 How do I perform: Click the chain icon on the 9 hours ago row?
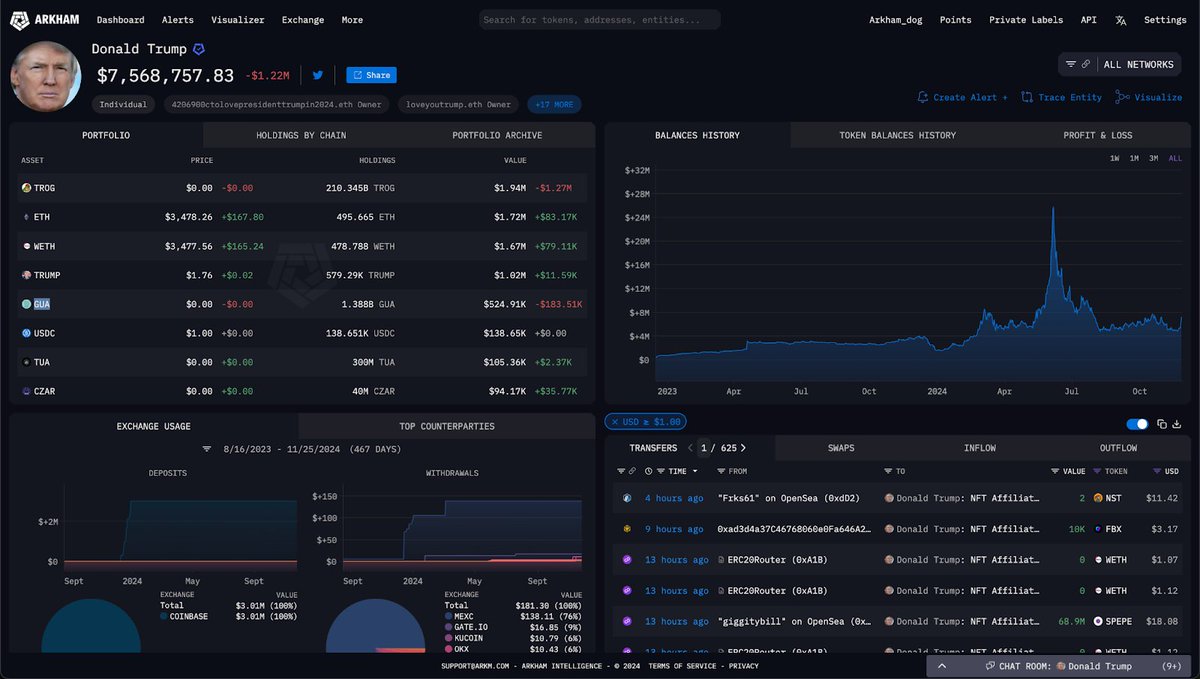pos(627,529)
